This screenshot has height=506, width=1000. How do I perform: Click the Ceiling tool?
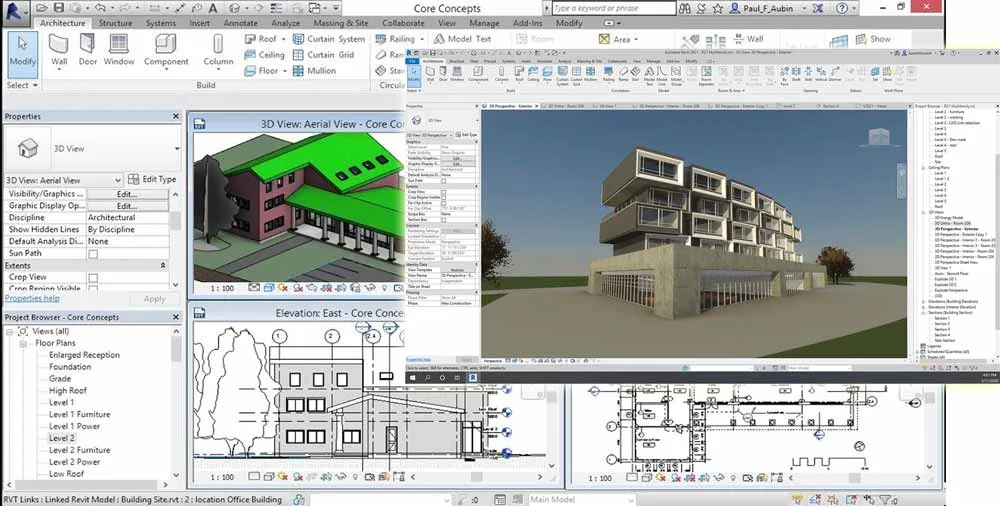264,55
